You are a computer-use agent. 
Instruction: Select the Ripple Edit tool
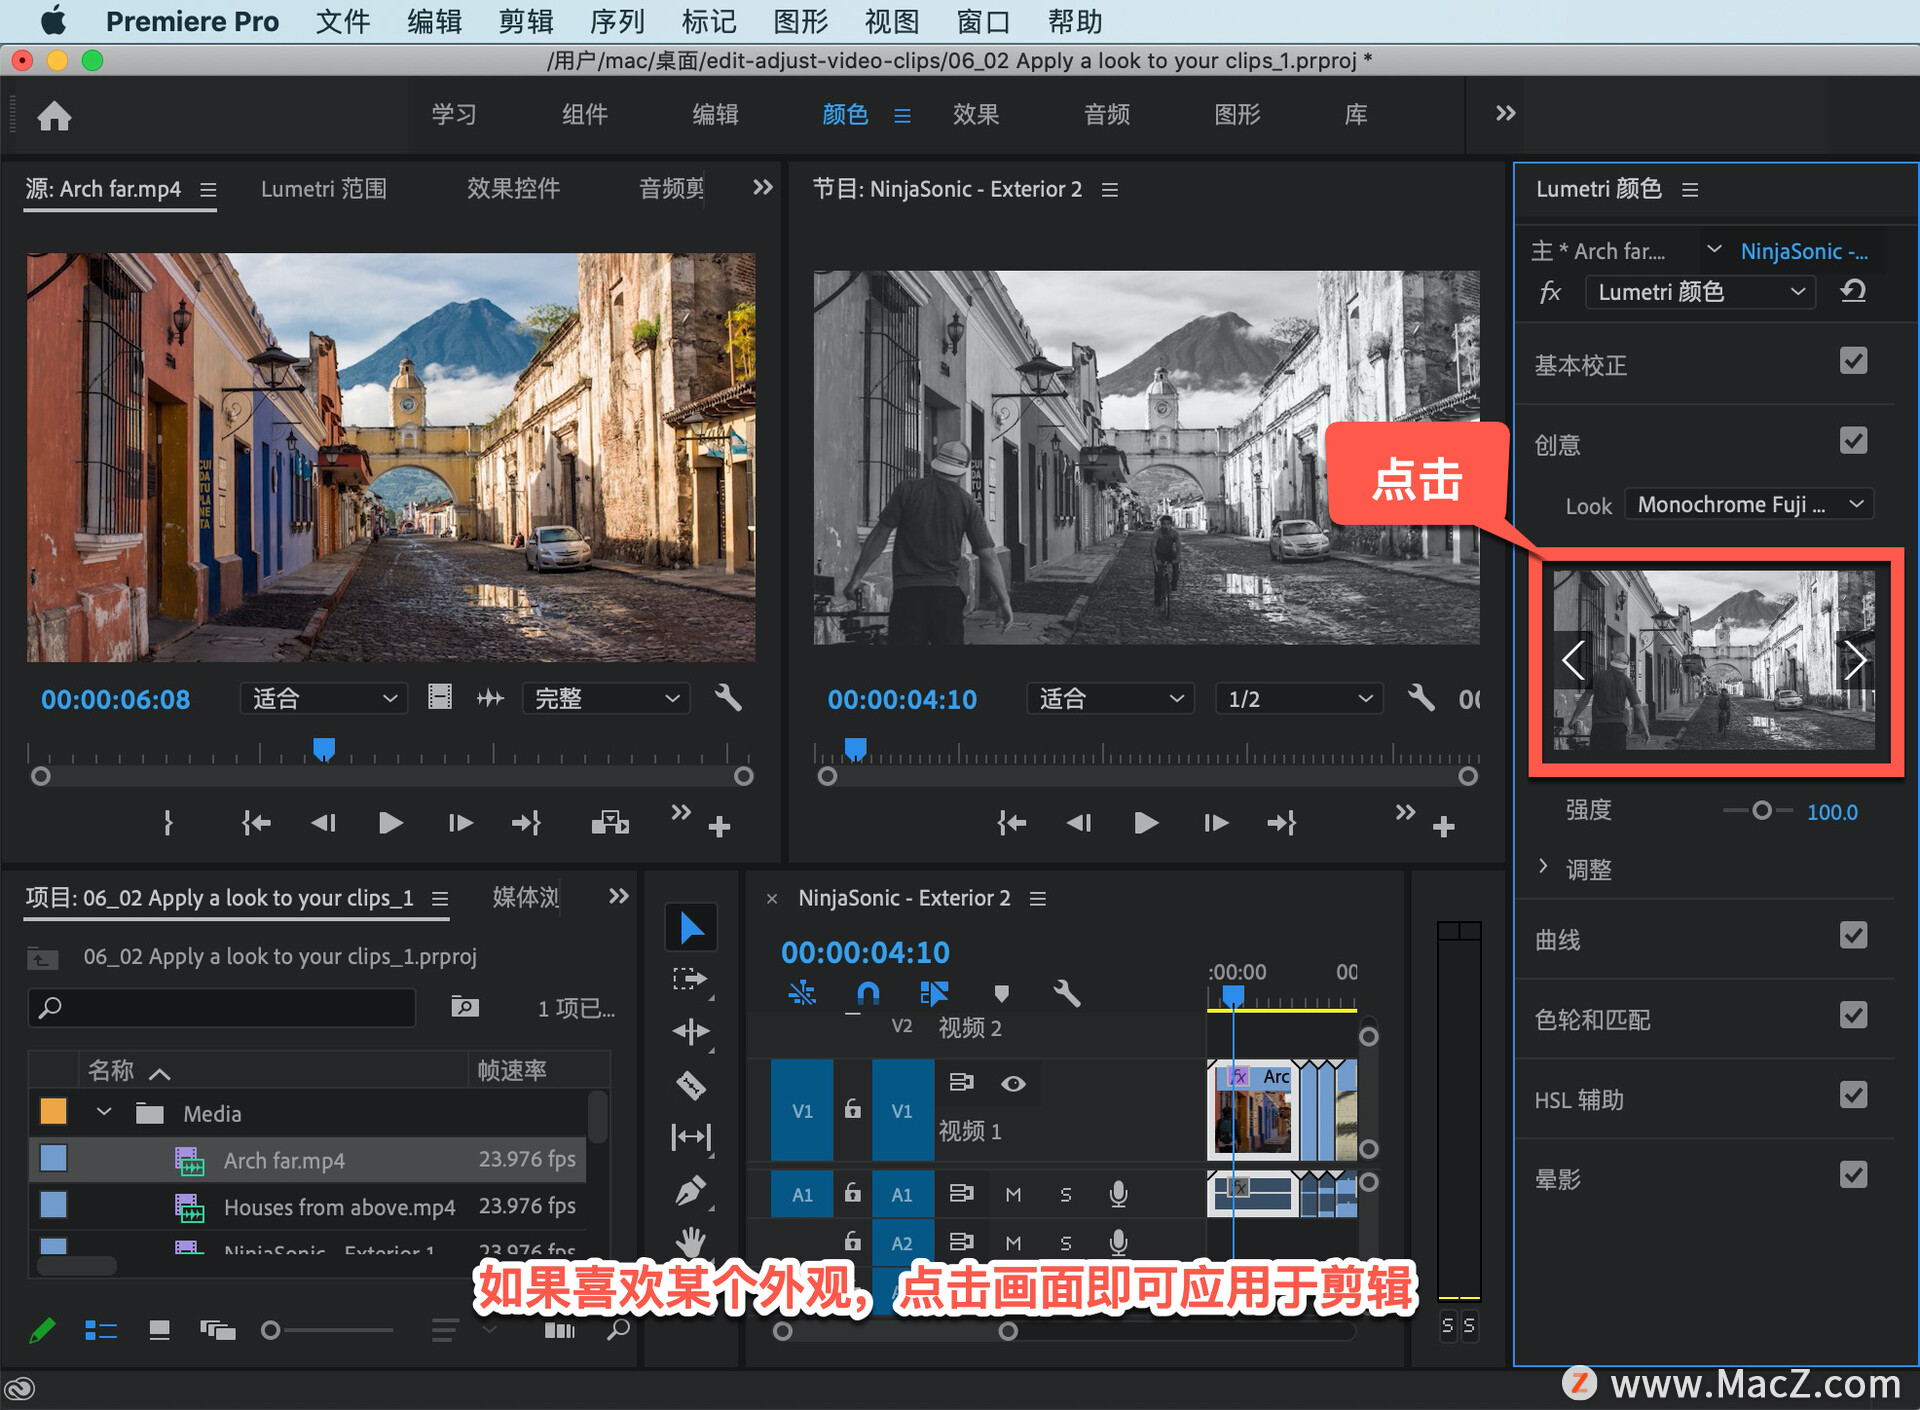(x=691, y=1031)
